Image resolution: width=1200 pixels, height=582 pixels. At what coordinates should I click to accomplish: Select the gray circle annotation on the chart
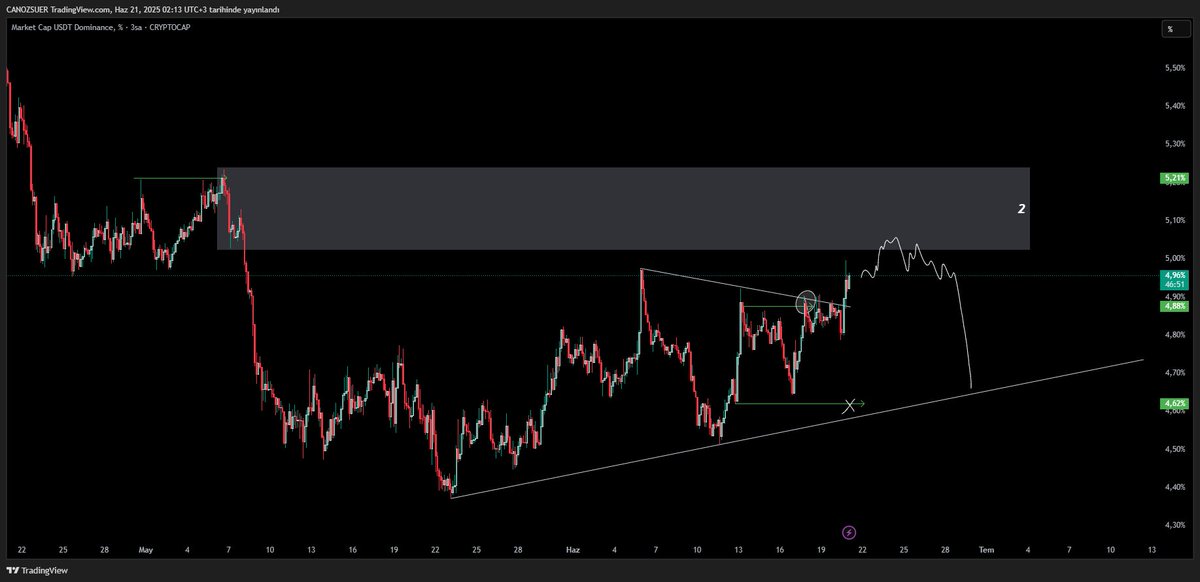point(806,299)
